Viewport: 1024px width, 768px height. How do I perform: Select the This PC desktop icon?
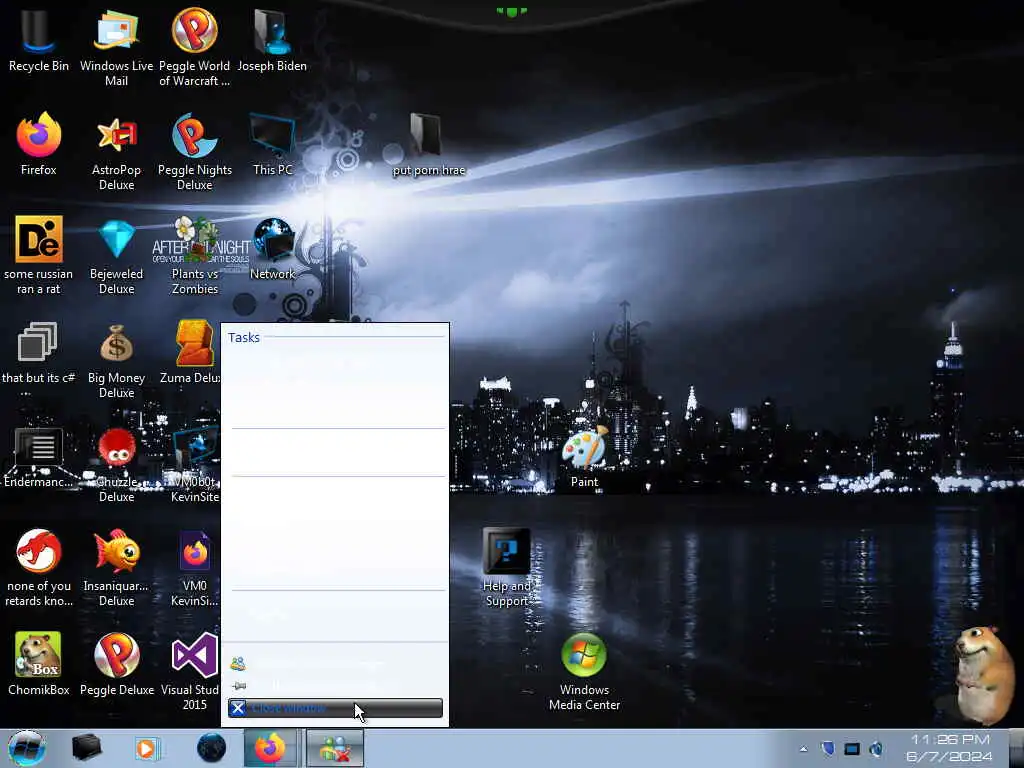[272, 144]
